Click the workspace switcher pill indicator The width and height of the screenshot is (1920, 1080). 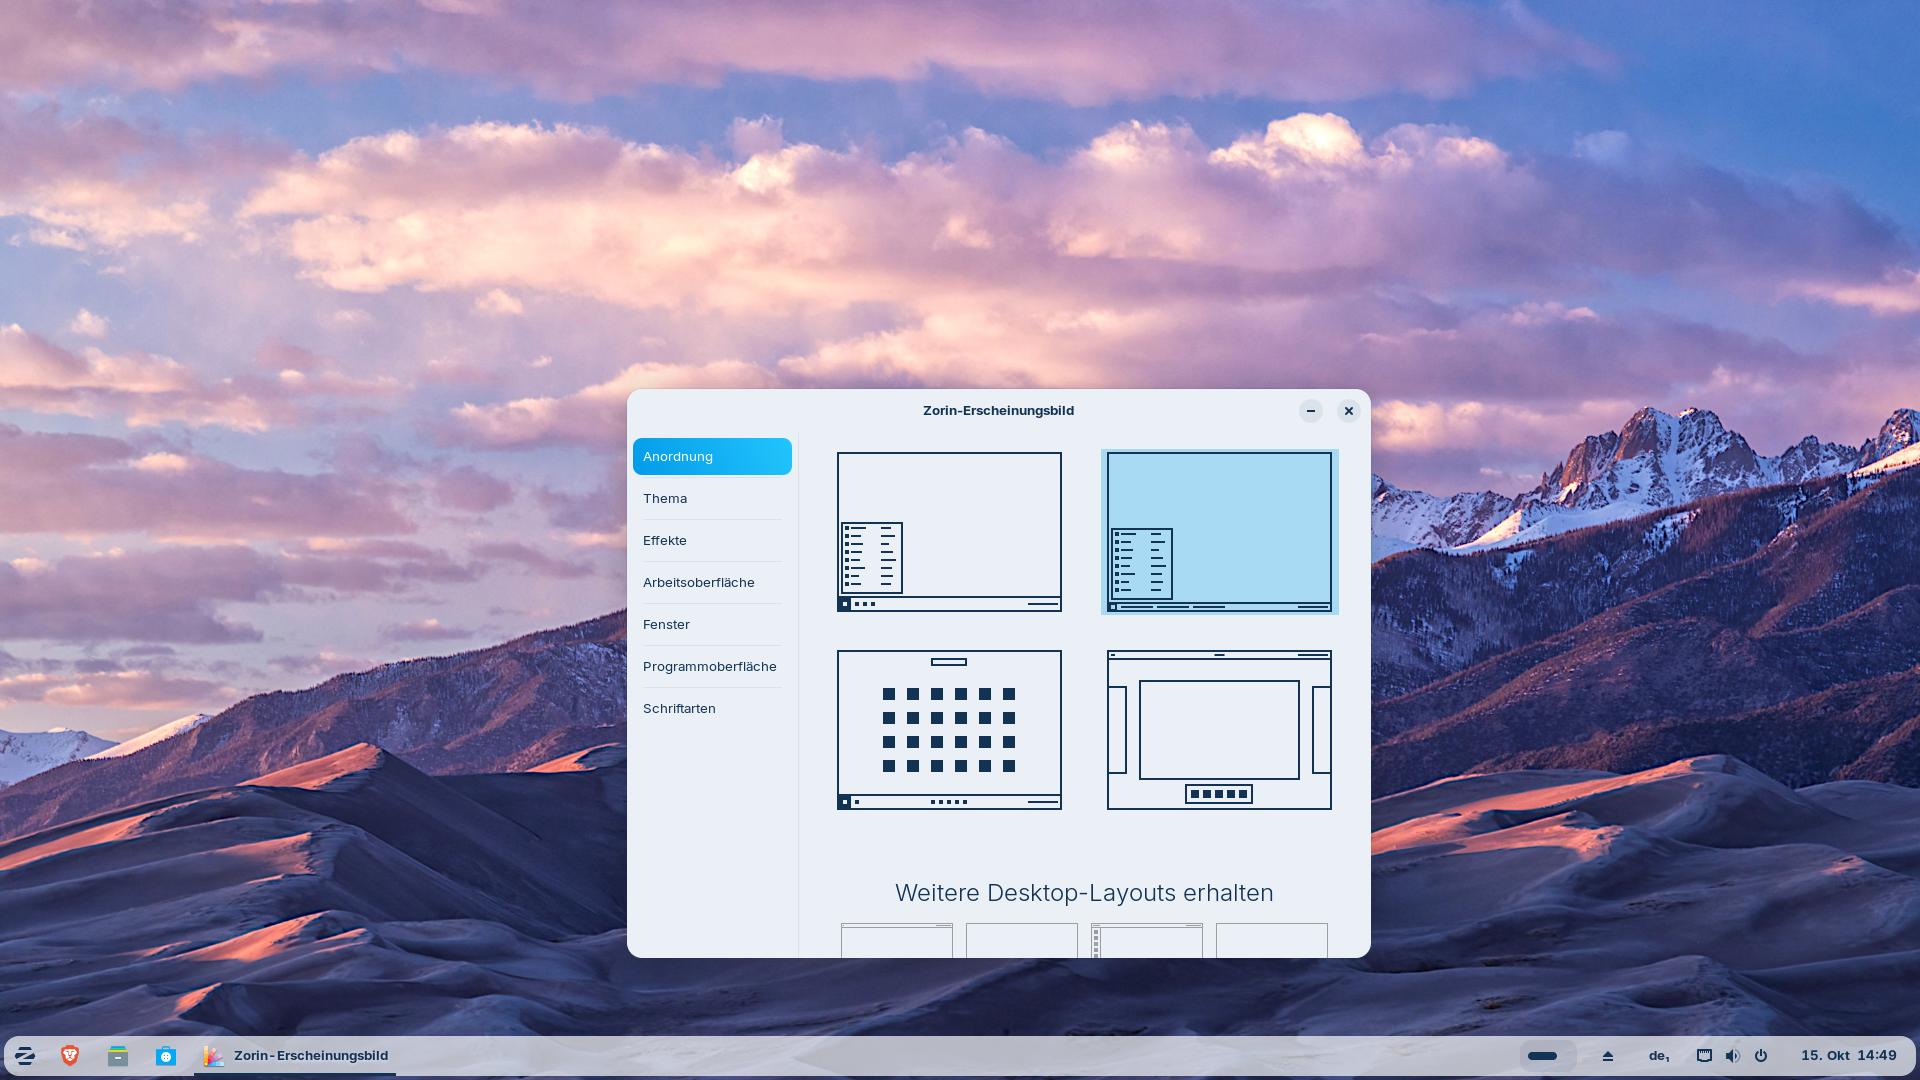[x=1543, y=1056]
